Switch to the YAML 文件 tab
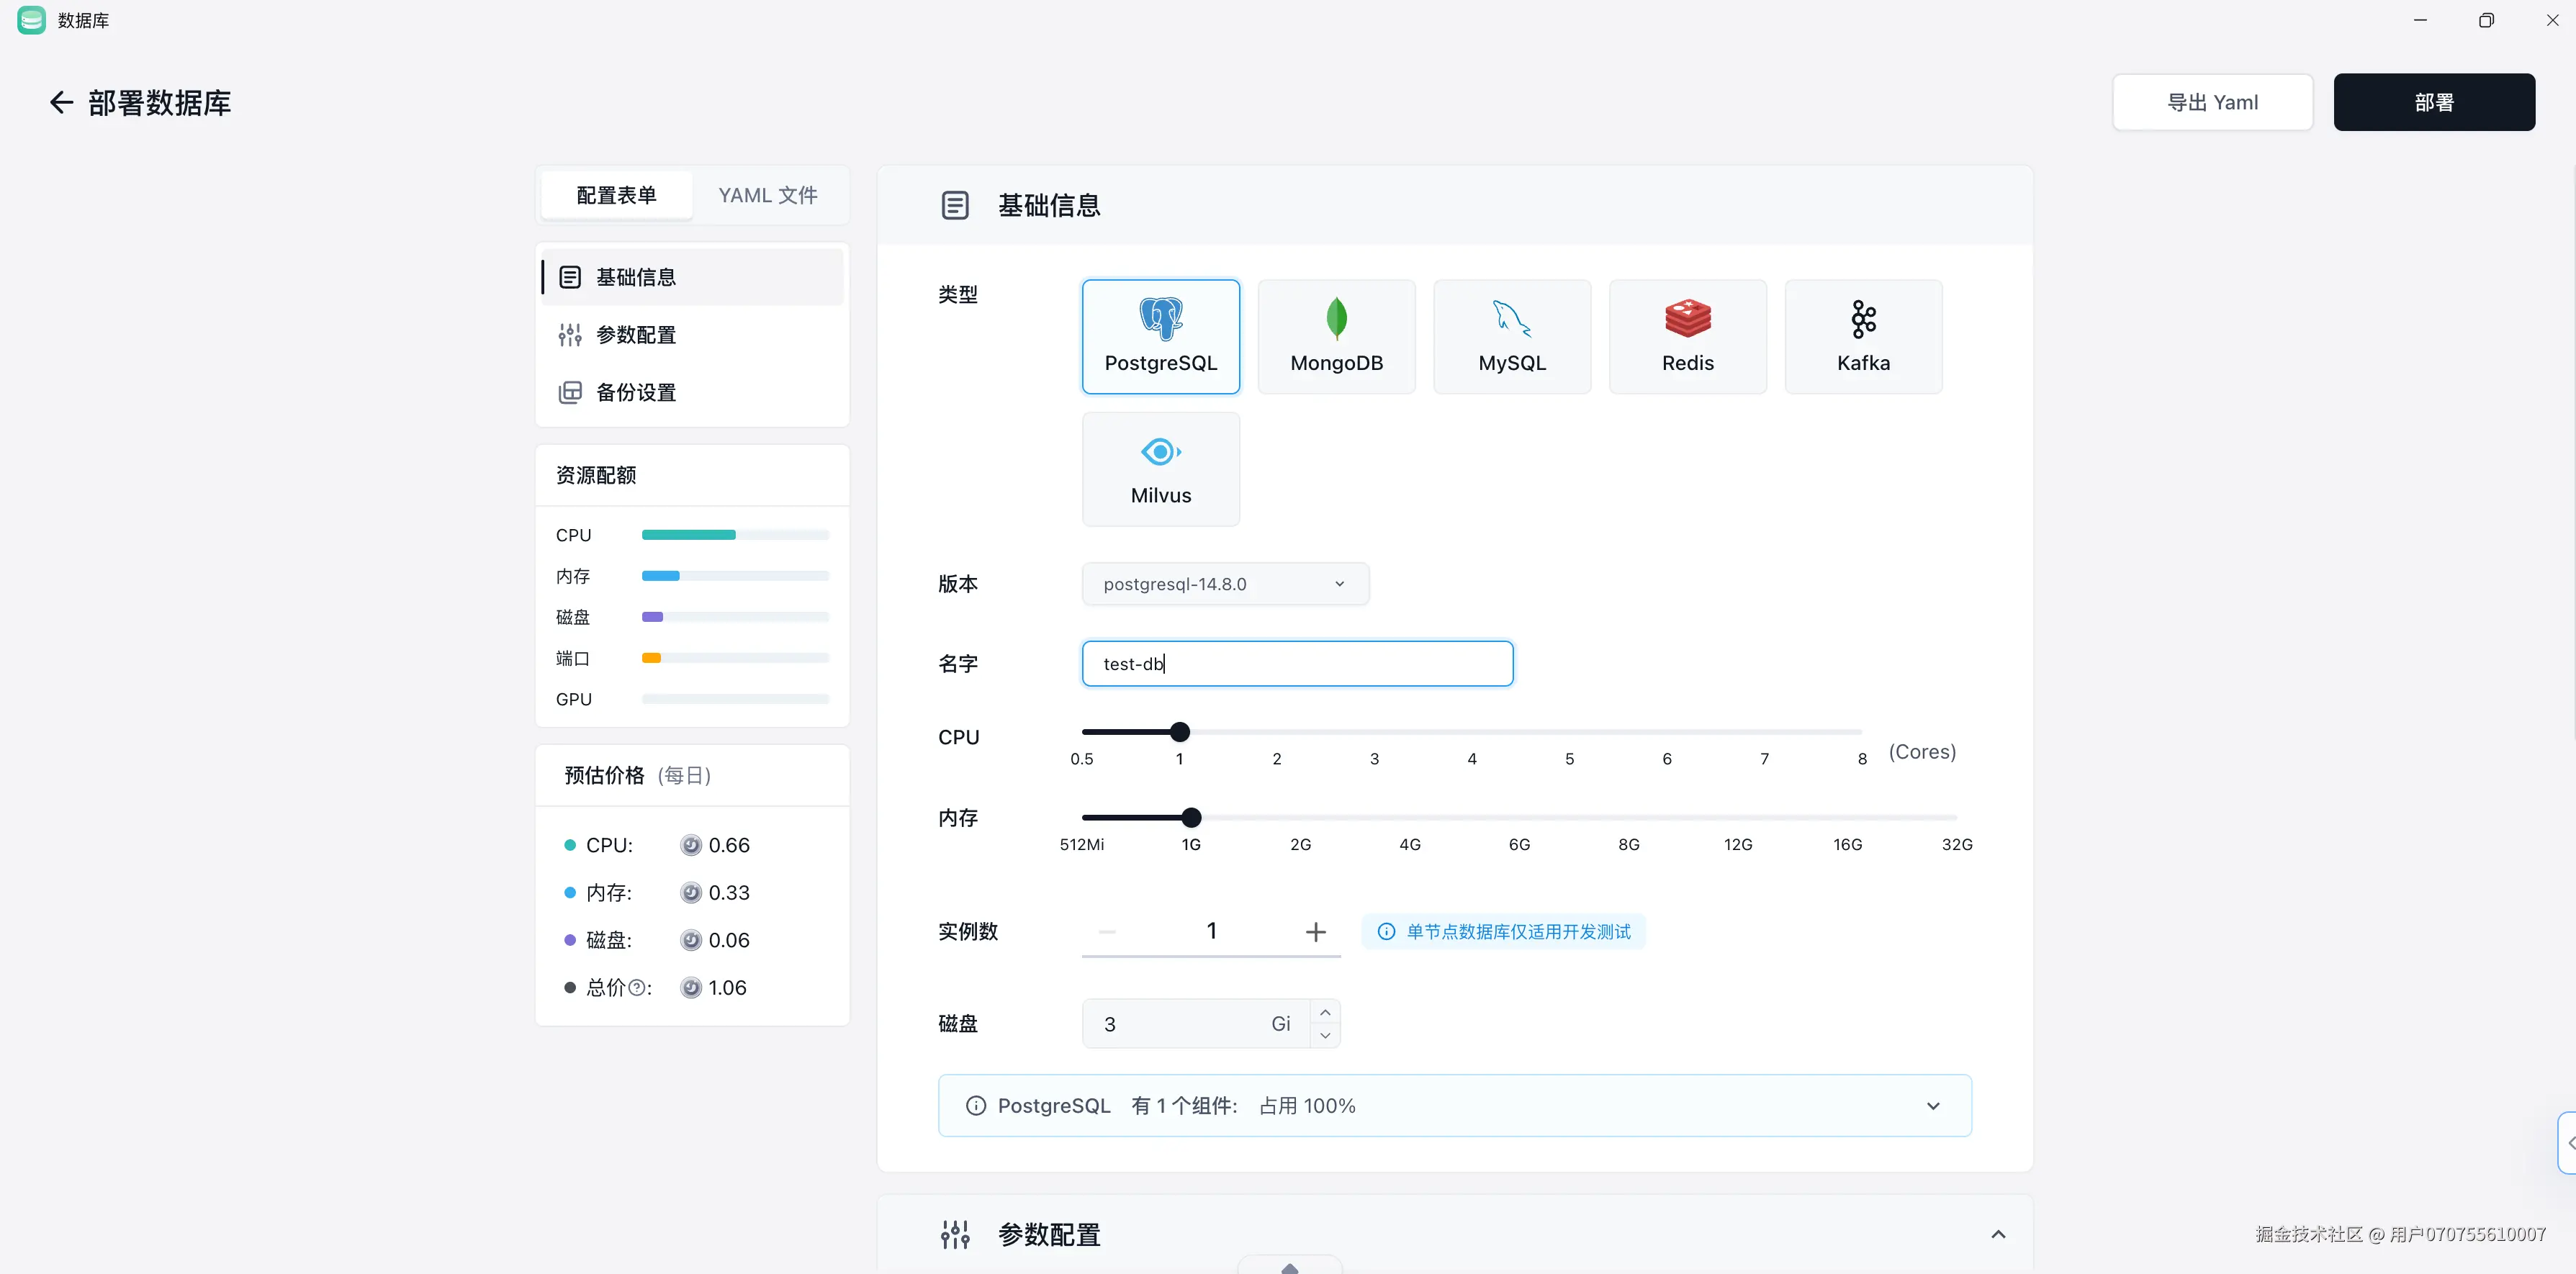The image size is (2576, 1274). tap(767, 195)
